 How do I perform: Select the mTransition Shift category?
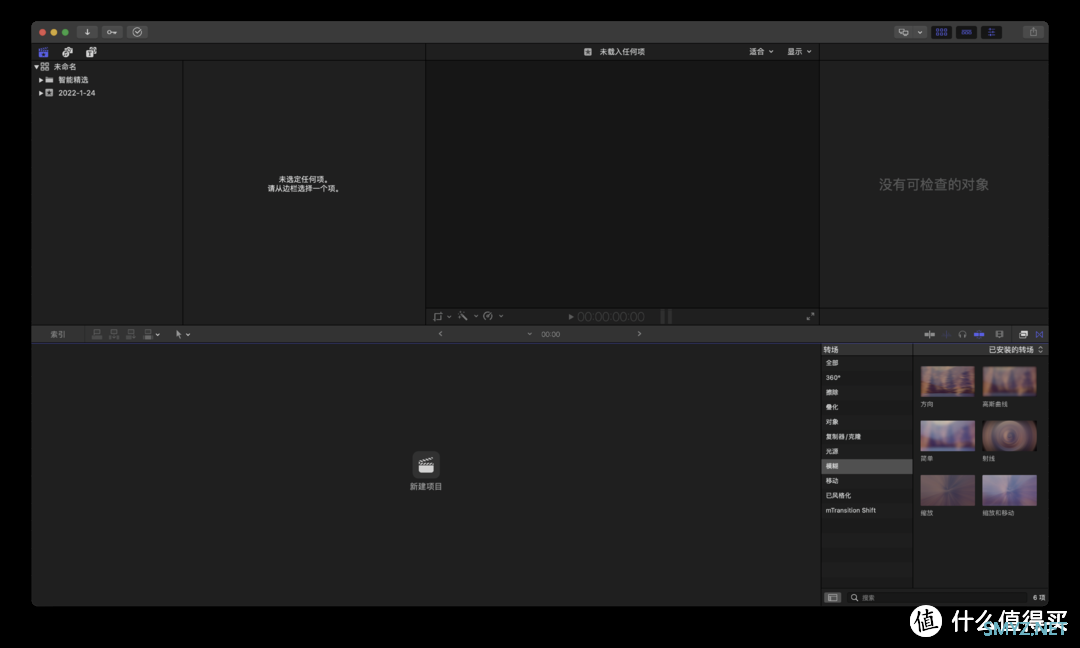pyautogui.click(x=866, y=510)
